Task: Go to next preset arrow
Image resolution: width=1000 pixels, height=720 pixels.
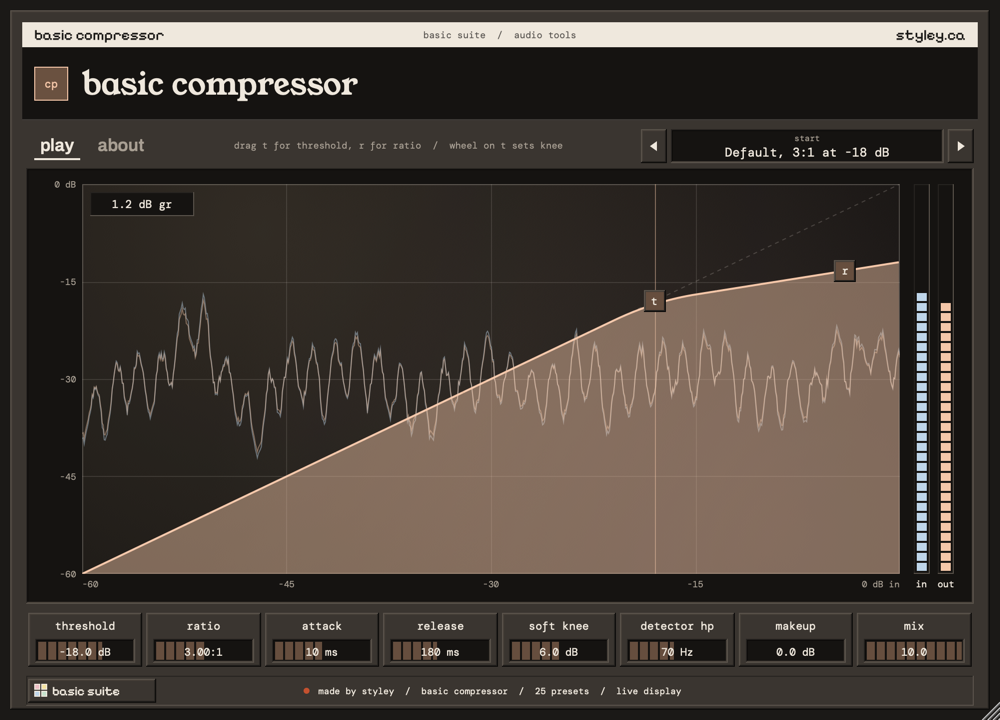Action: click(x=960, y=146)
